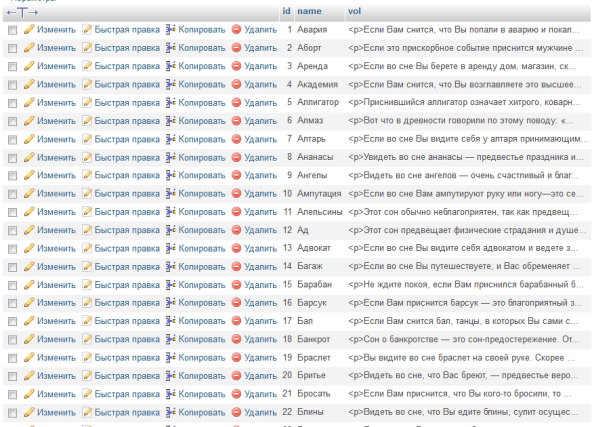
Task: Click Изменить link for row Банкрот
Action: coord(56,339)
